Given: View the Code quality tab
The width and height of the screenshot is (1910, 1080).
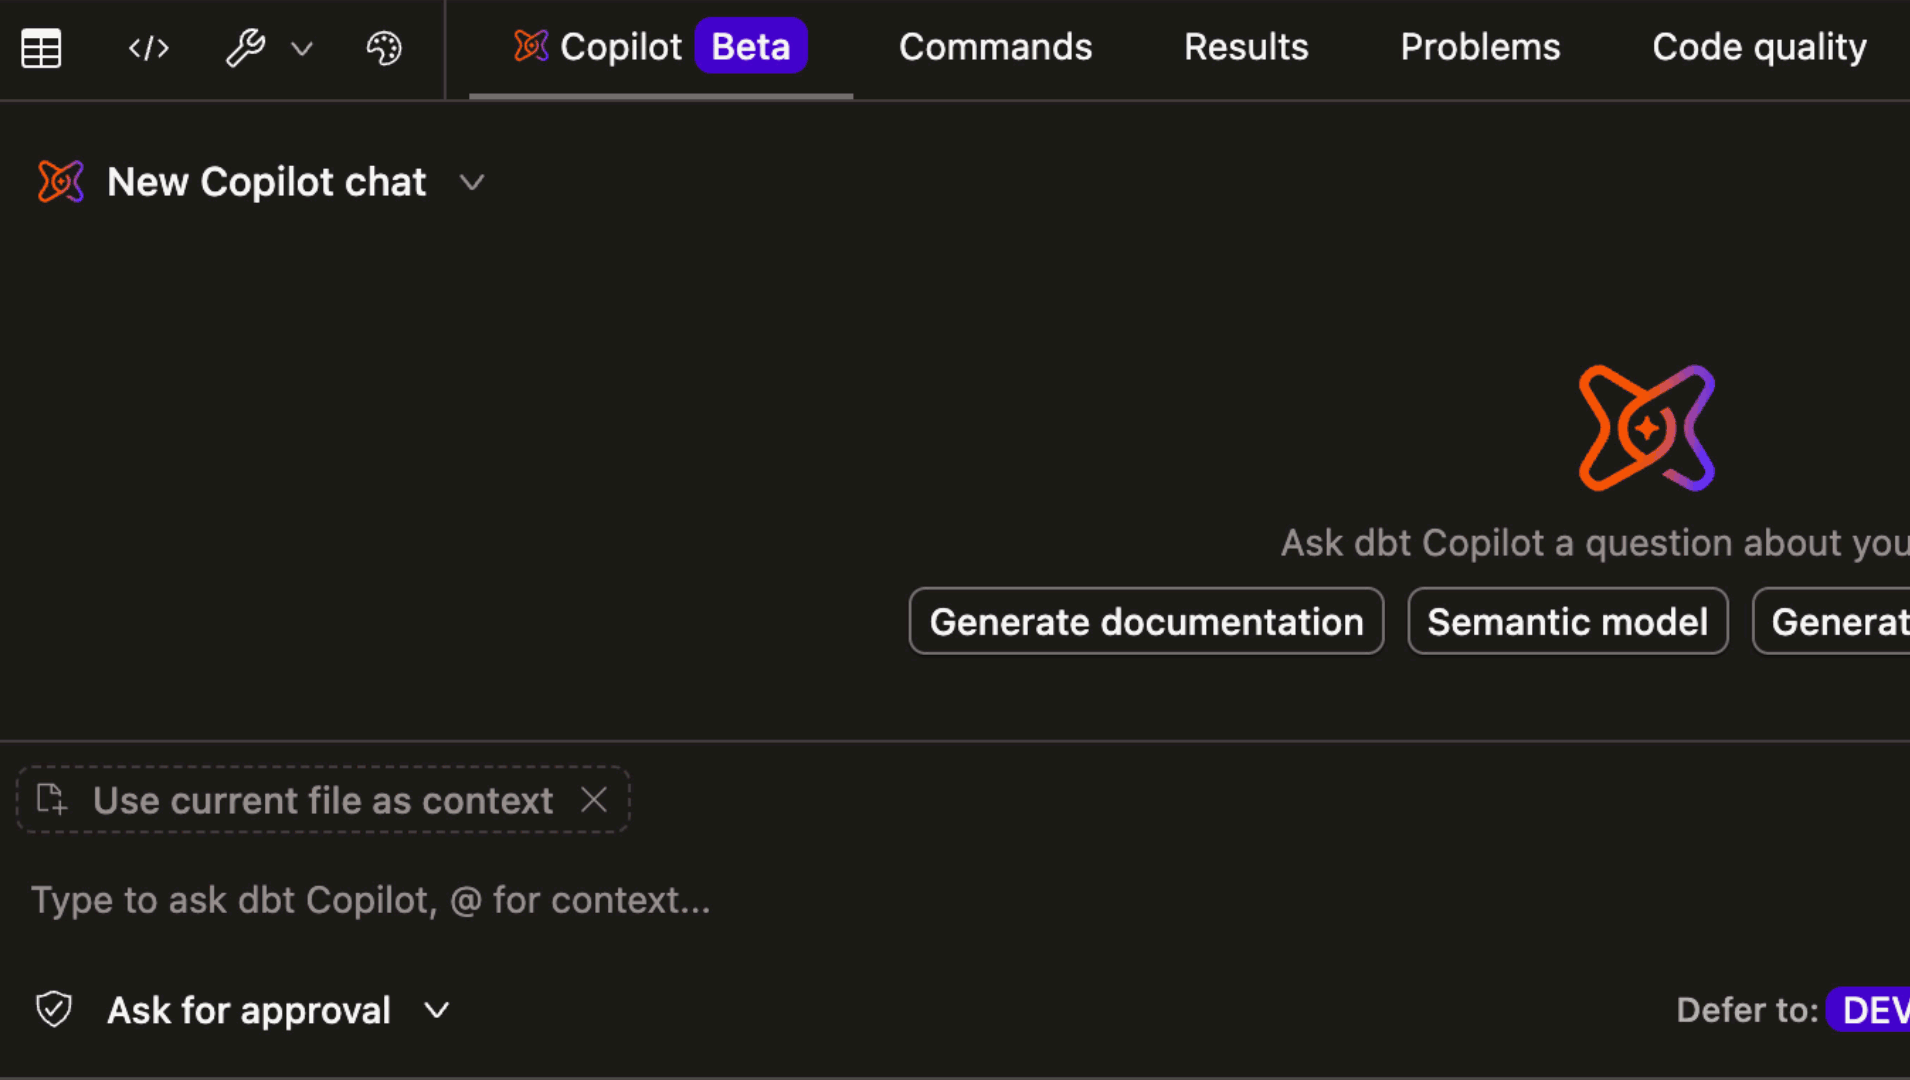Looking at the screenshot, I should 1759,47.
